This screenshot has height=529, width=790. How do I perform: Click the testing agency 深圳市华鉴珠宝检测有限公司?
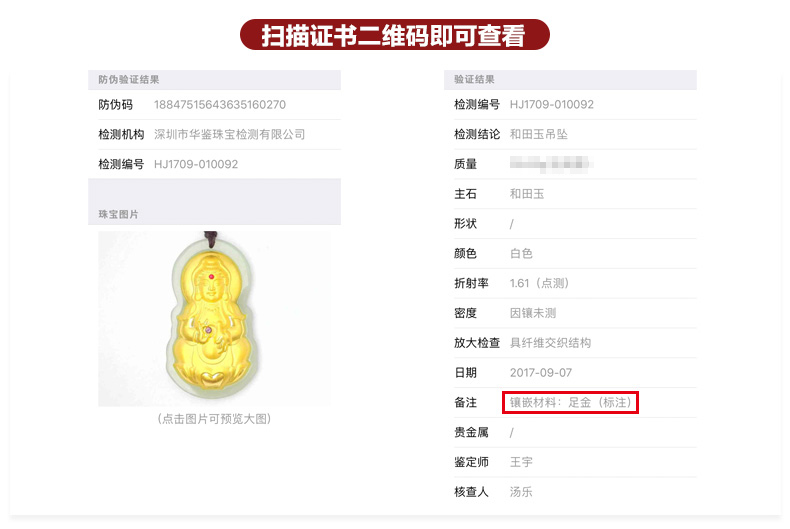[x=229, y=135]
